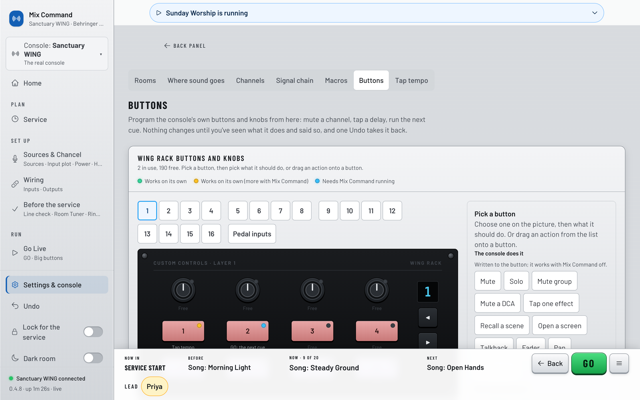
Task: Click the up arrow on the rack layer selector
Action: (428, 318)
